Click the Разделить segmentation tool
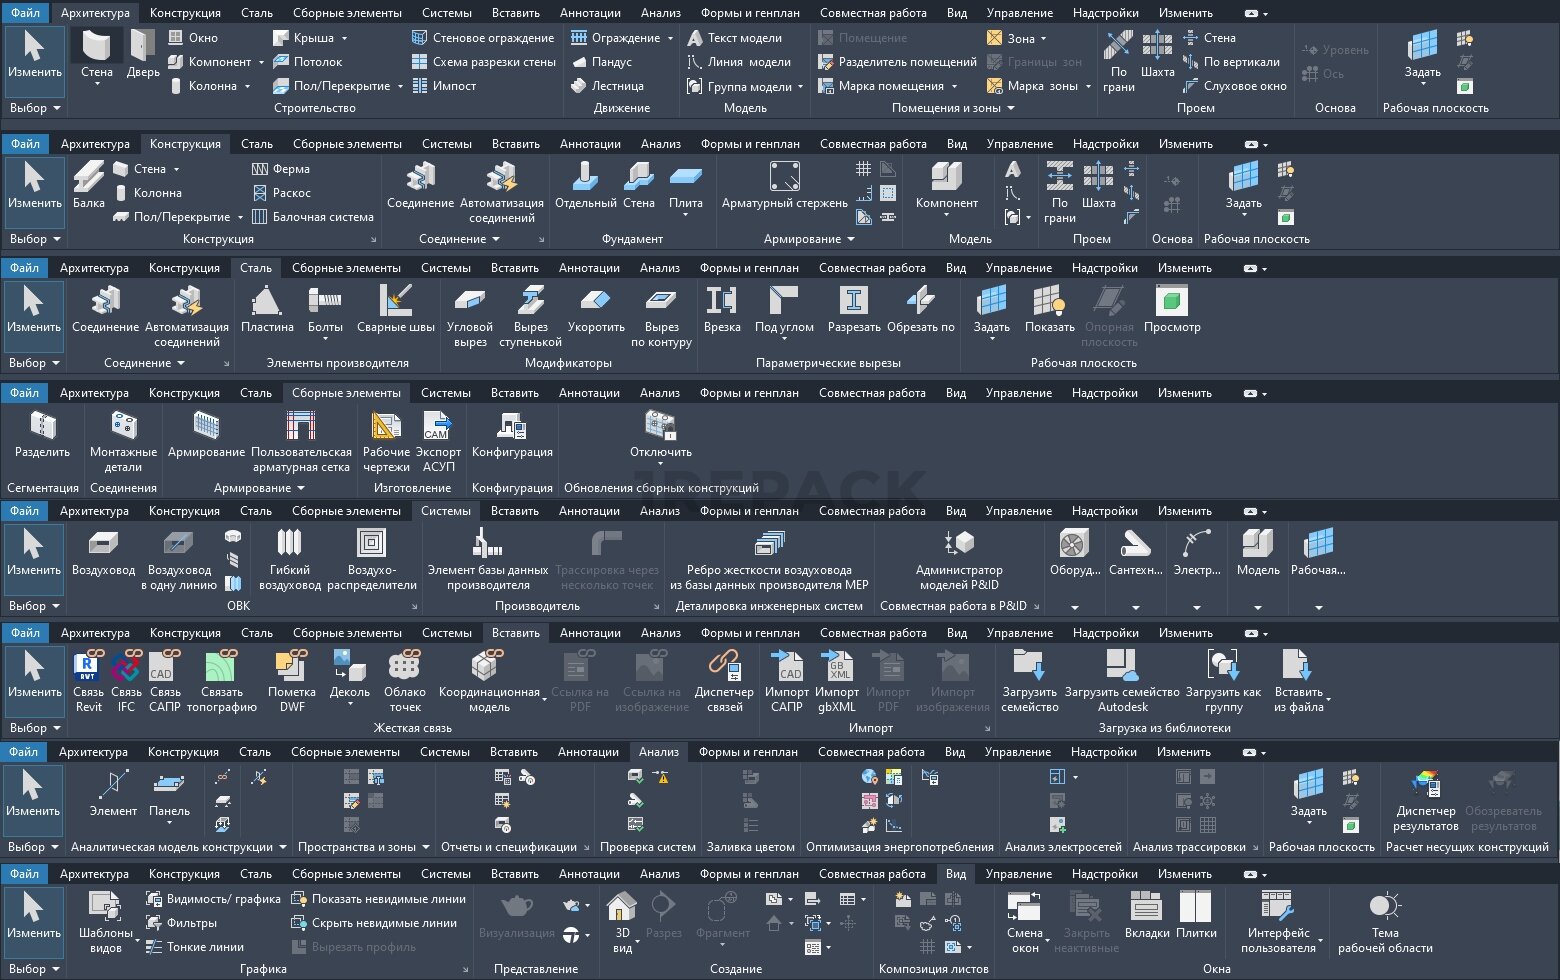1560x980 pixels. (x=43, y=434)
